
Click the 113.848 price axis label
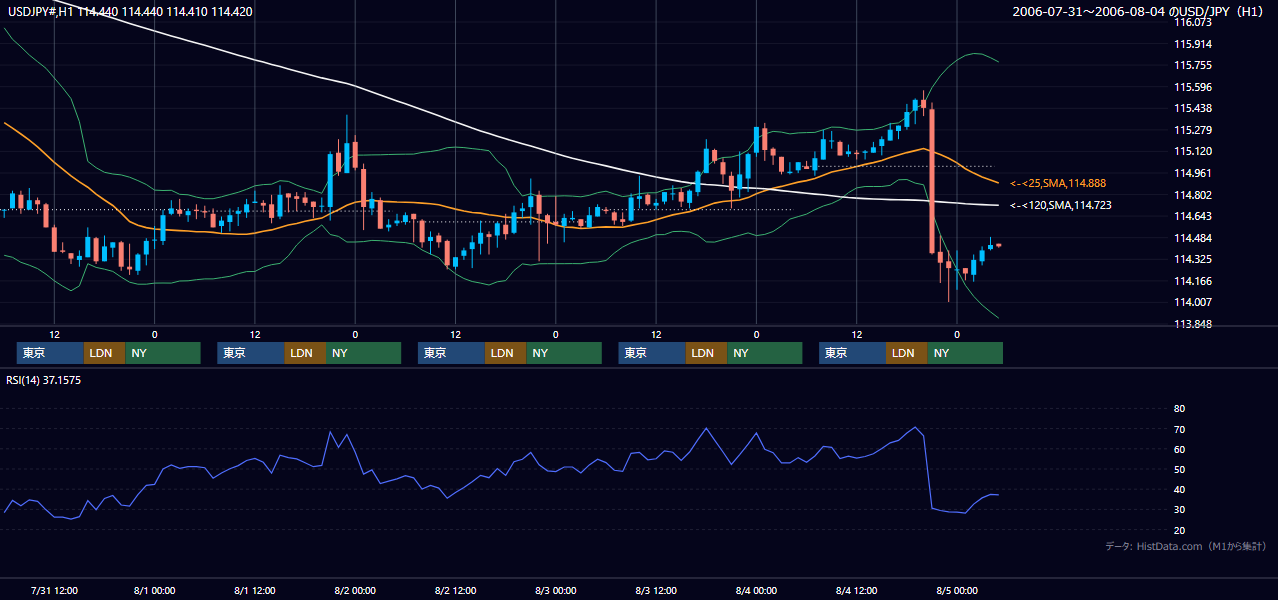click(1194, 324)
